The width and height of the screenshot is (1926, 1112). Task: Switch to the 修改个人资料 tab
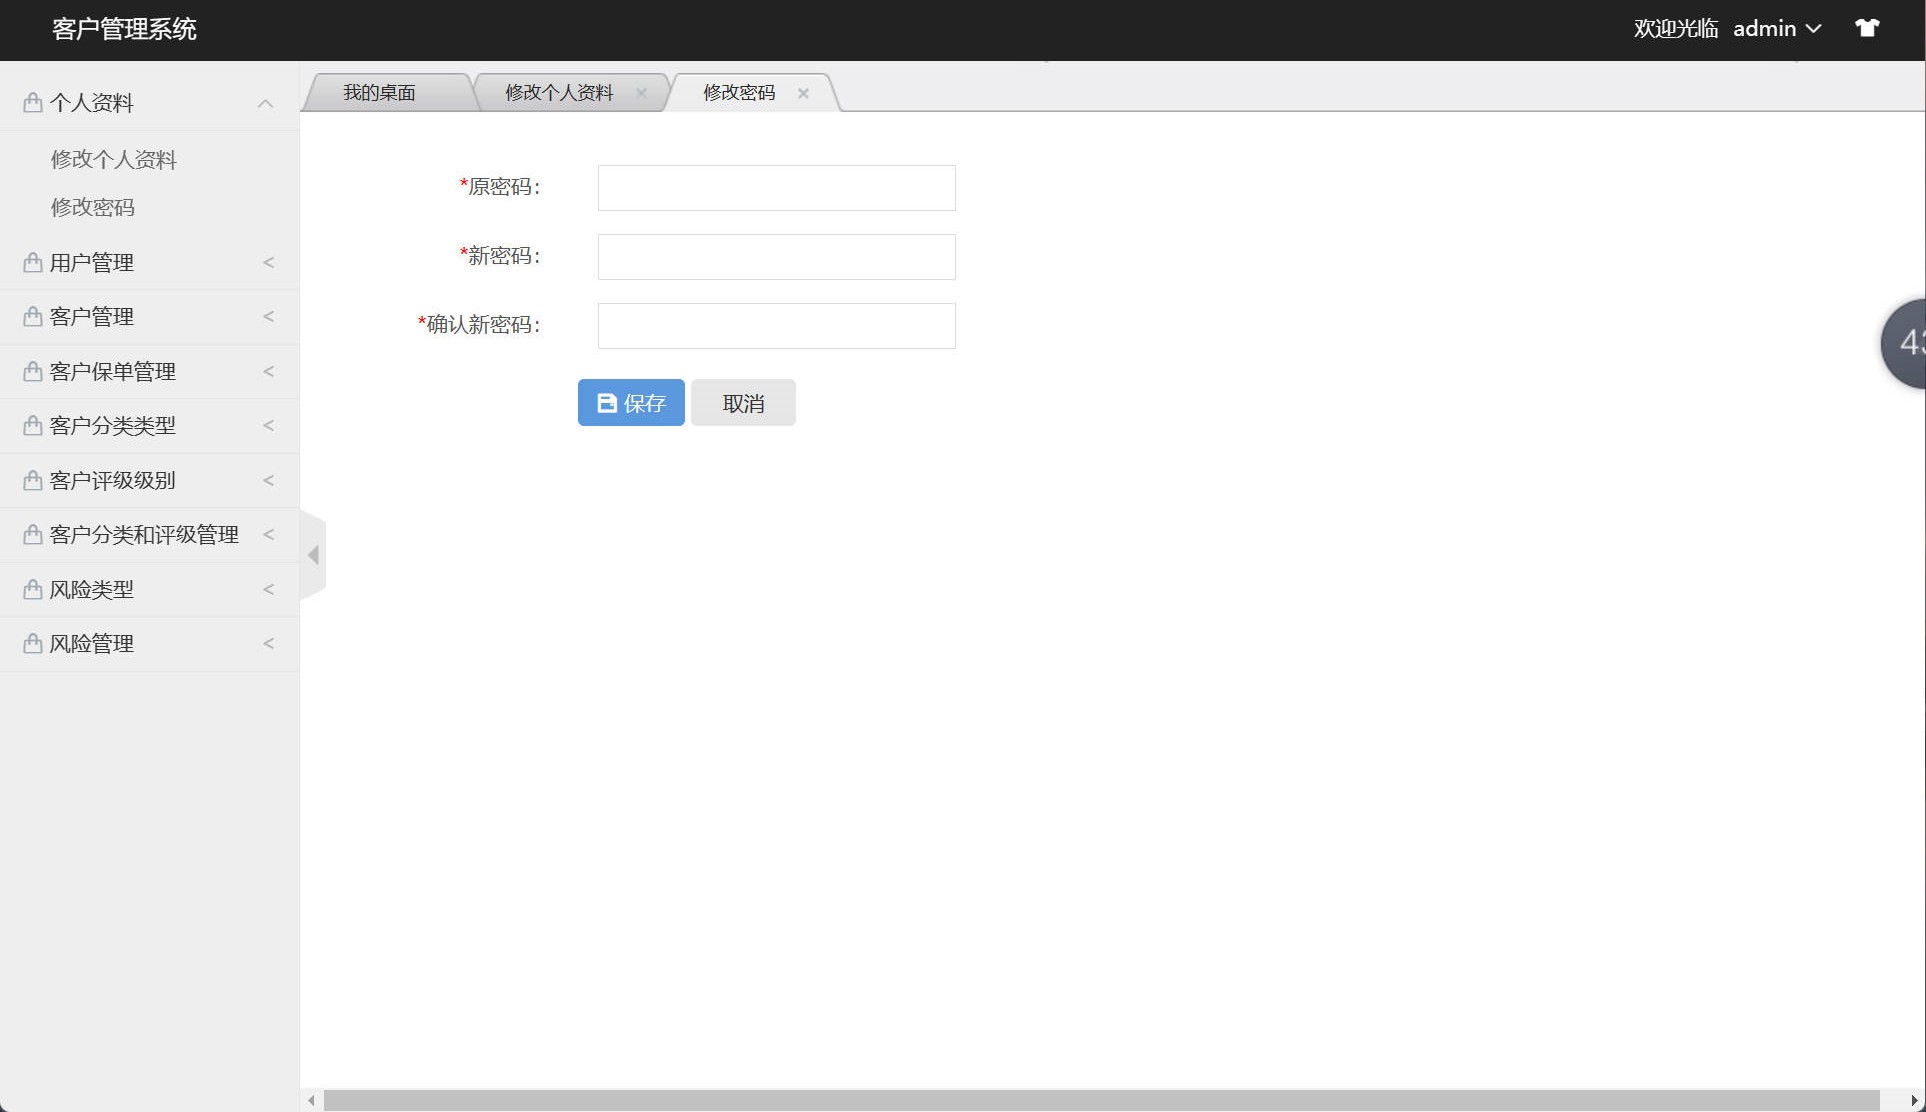coord(558,93)
